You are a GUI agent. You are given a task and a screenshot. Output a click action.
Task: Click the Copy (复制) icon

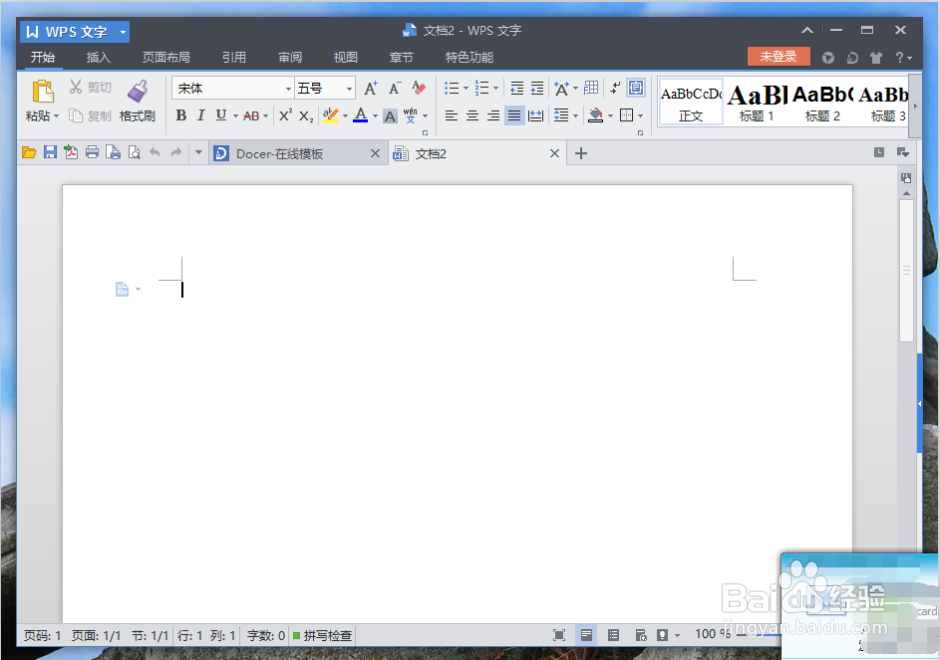coord(76,116)
